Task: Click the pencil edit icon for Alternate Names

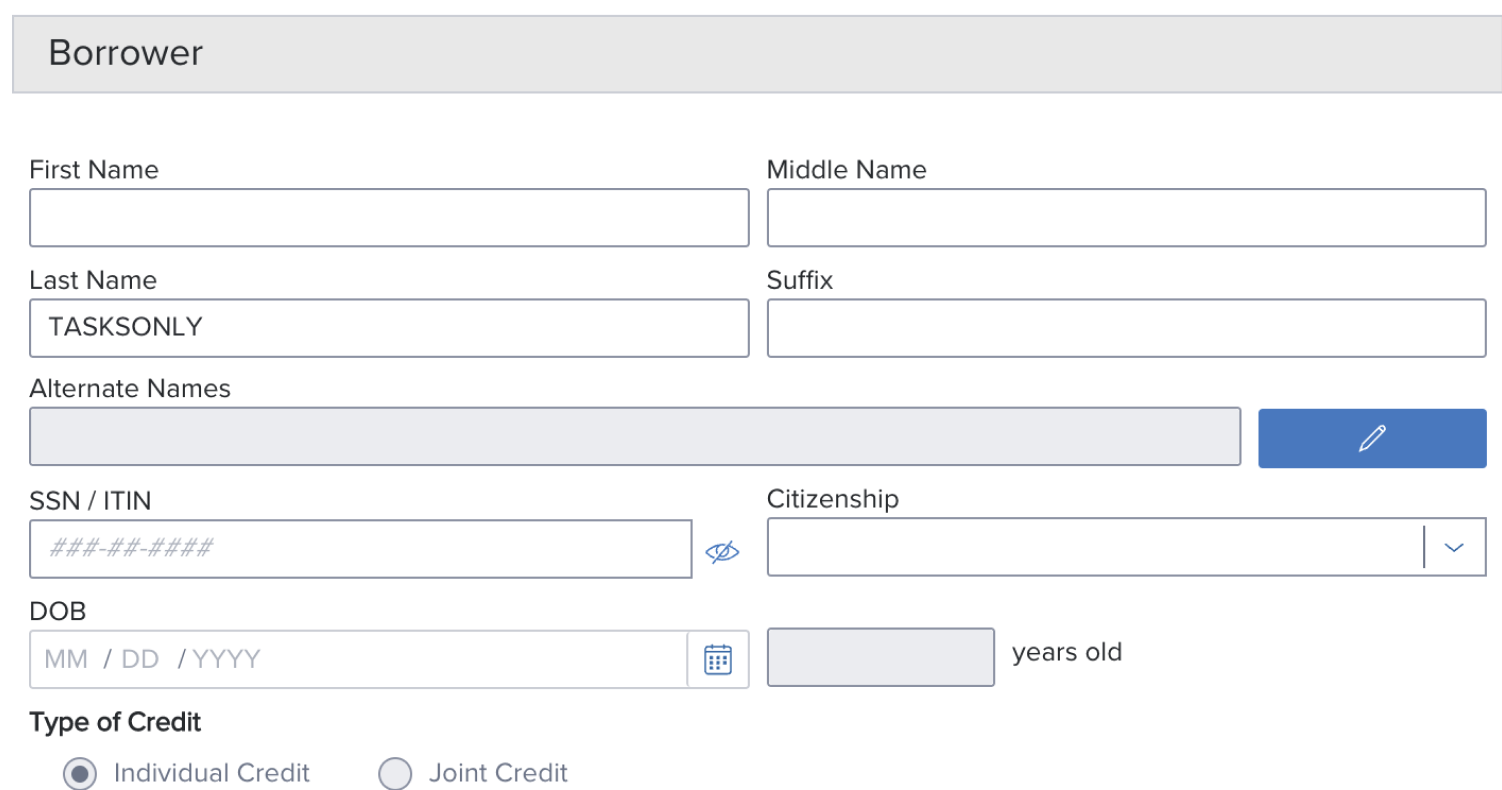Action: (x=1372, y=438)
